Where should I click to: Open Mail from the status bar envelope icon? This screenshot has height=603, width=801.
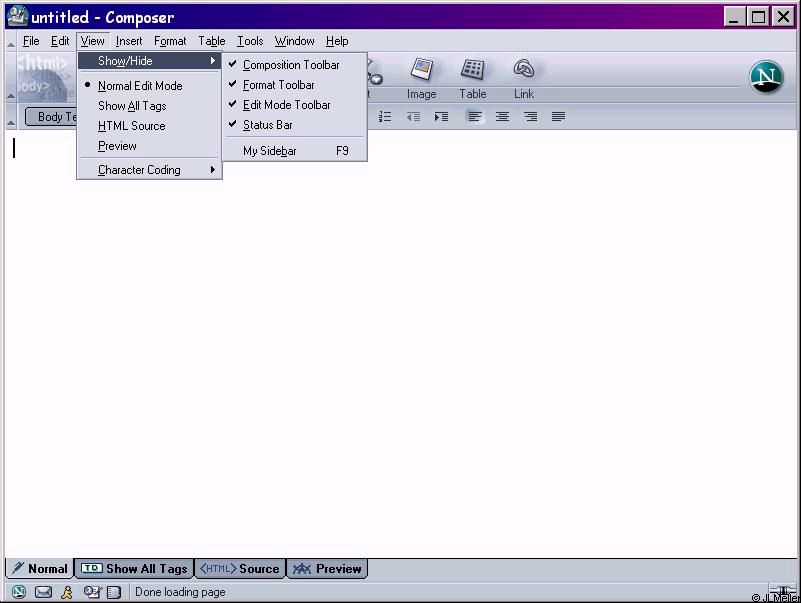43,592
